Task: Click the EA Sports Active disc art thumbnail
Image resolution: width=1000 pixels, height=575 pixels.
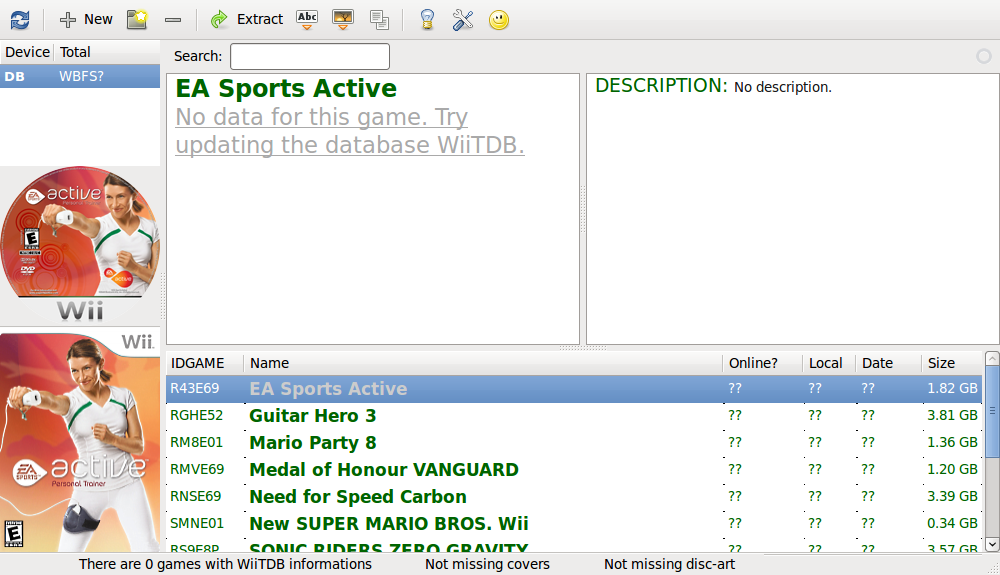Action: (x=80, y=245)
